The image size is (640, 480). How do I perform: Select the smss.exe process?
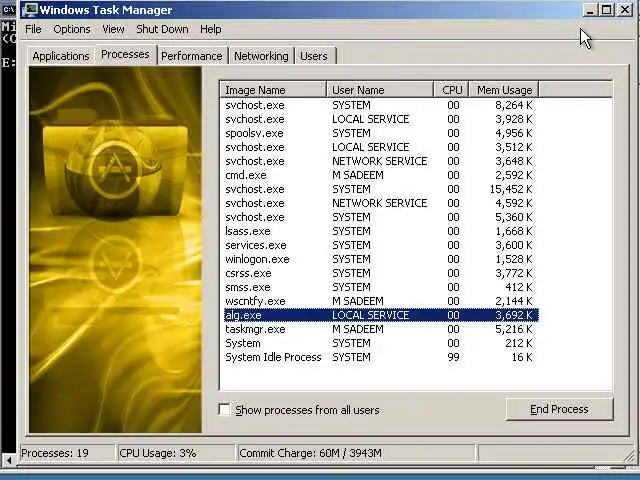tap(381, 287)
